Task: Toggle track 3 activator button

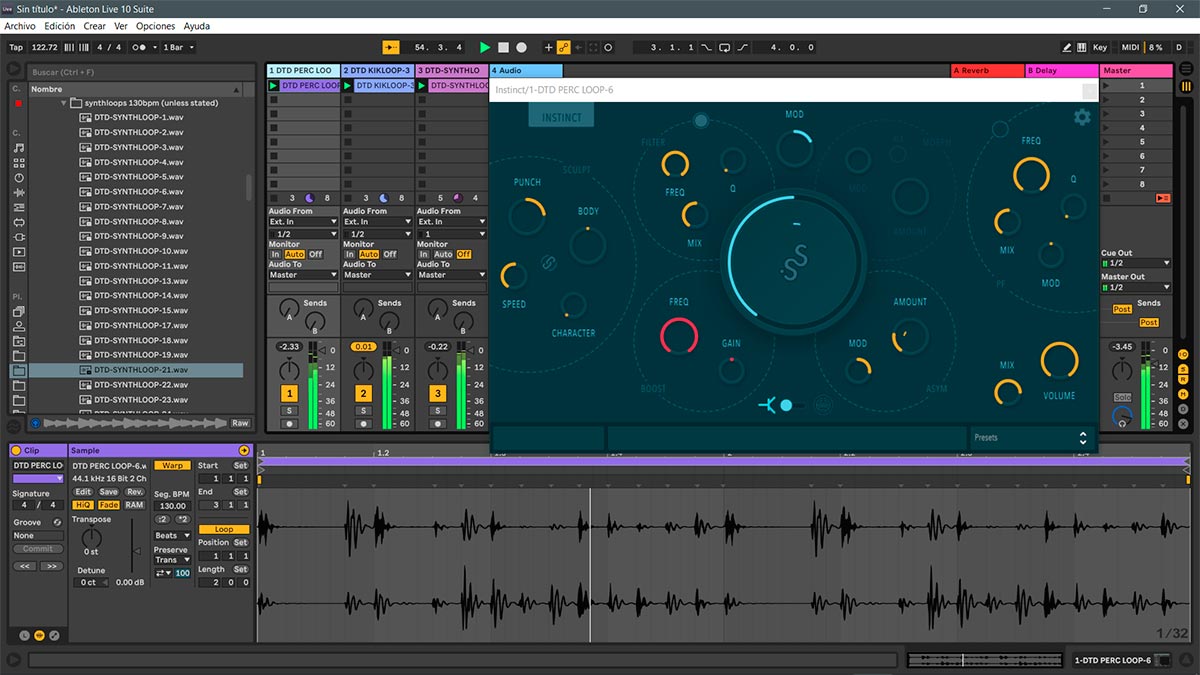Action: point(437,393)
